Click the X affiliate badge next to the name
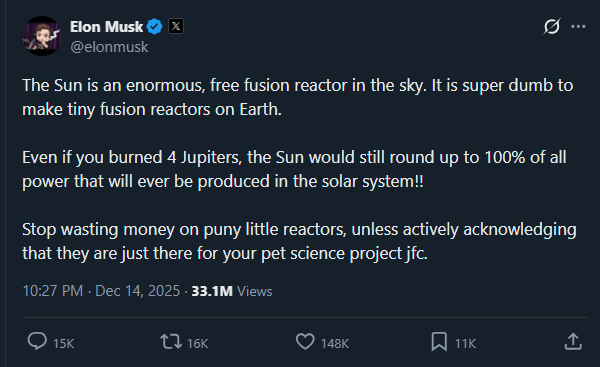The width and height of the screenshot is (600, 367). tap(176, 26)
